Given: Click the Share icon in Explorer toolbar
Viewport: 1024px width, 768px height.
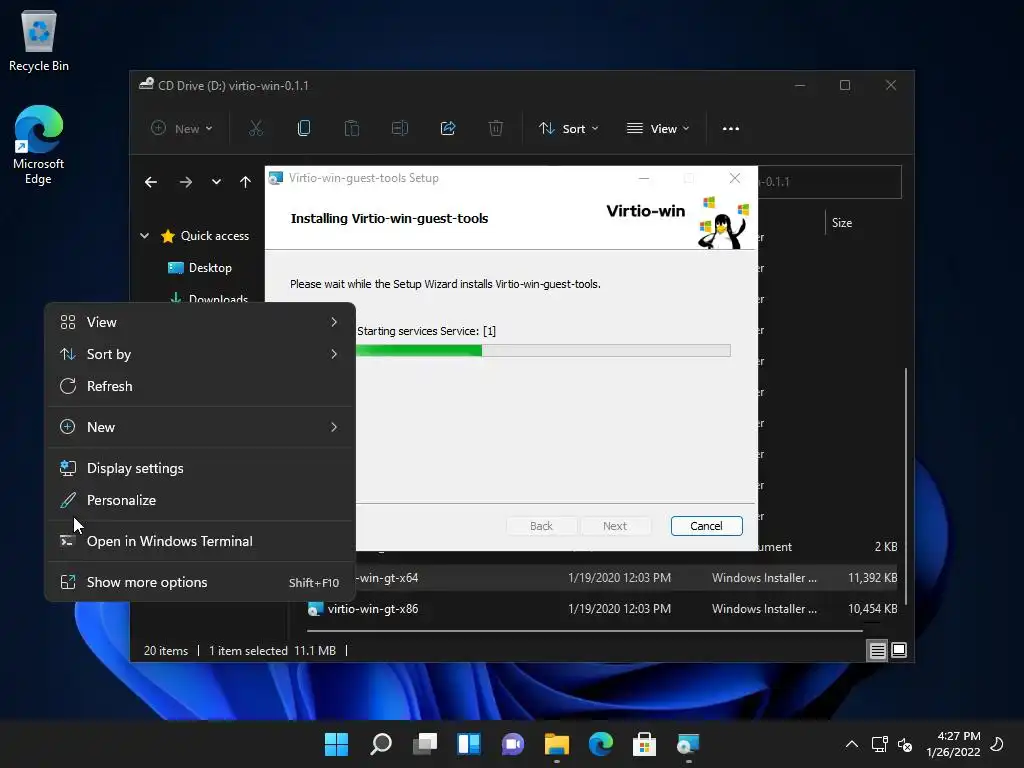Looking at the screenshot, I should click(448, 129).
